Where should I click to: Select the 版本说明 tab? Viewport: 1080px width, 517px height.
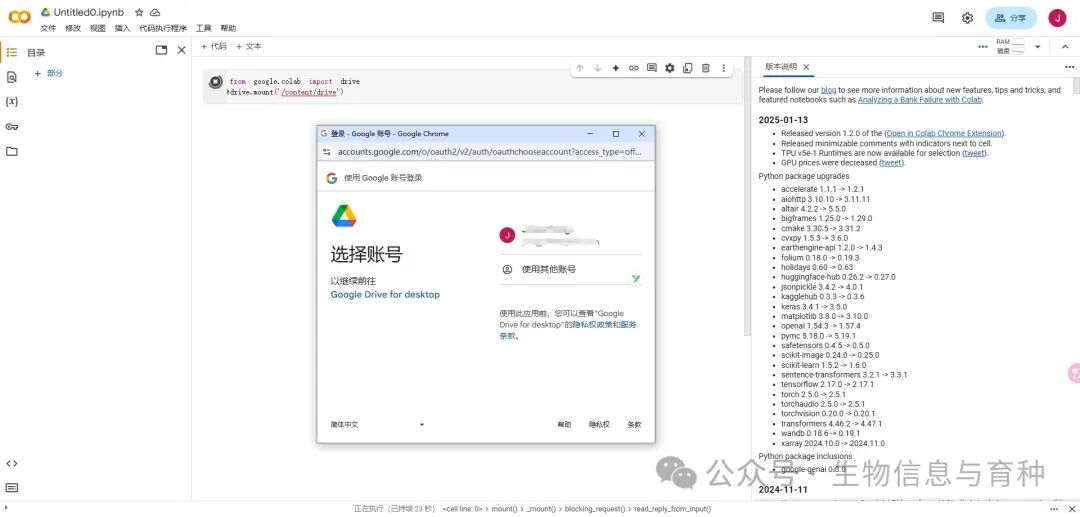pos(781,67)
